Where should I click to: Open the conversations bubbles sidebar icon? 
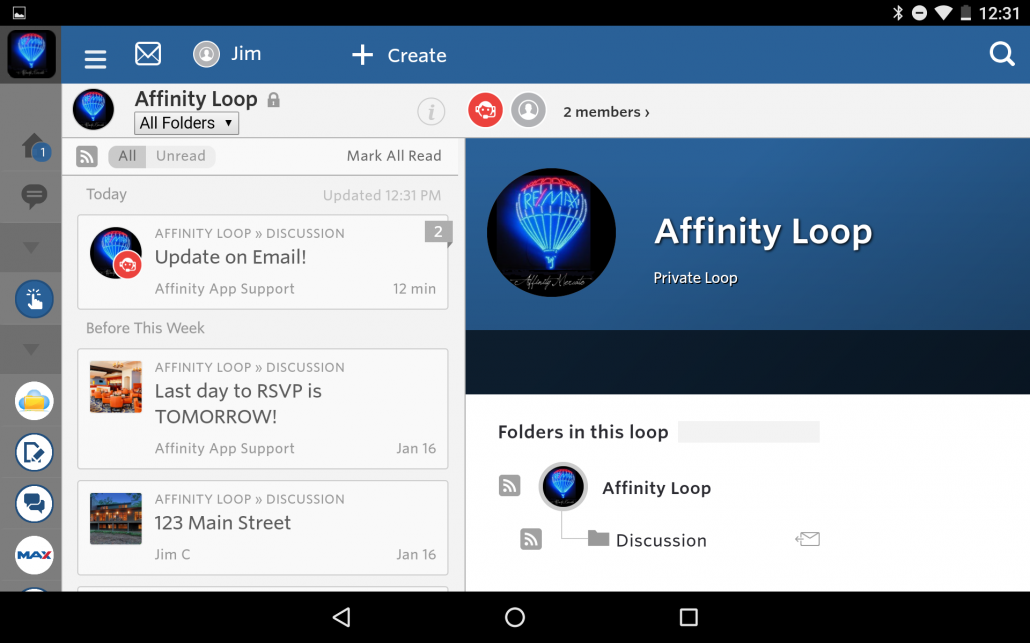coord(34,504)
